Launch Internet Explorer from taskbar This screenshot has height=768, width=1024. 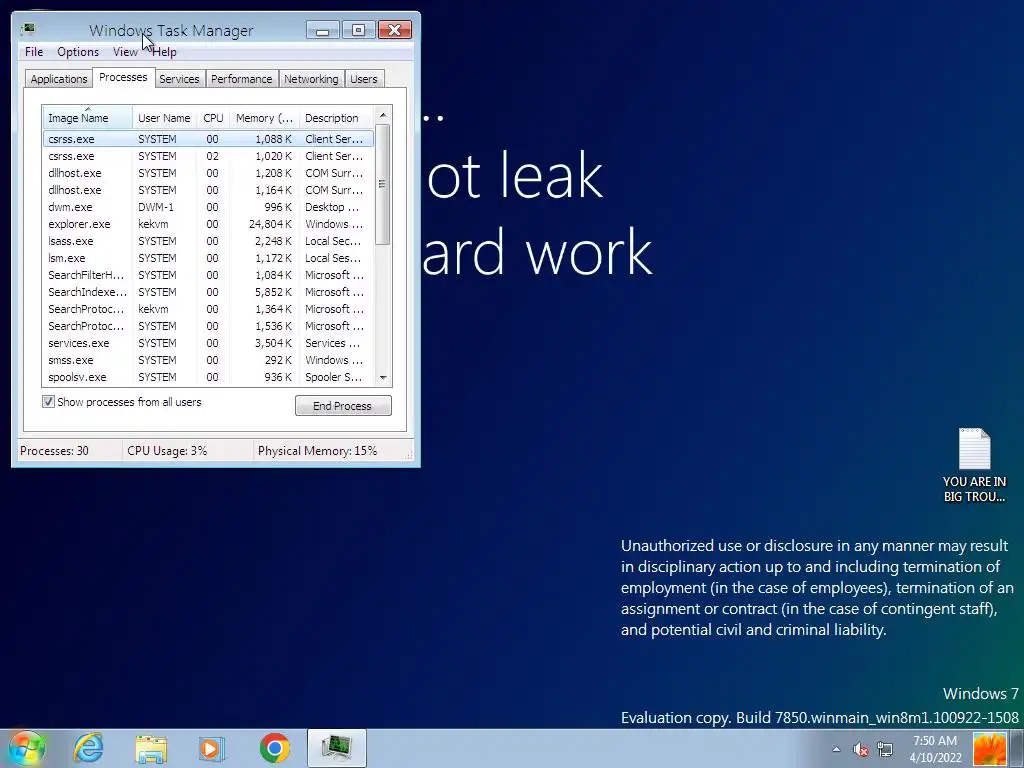[x=88, y=748]
